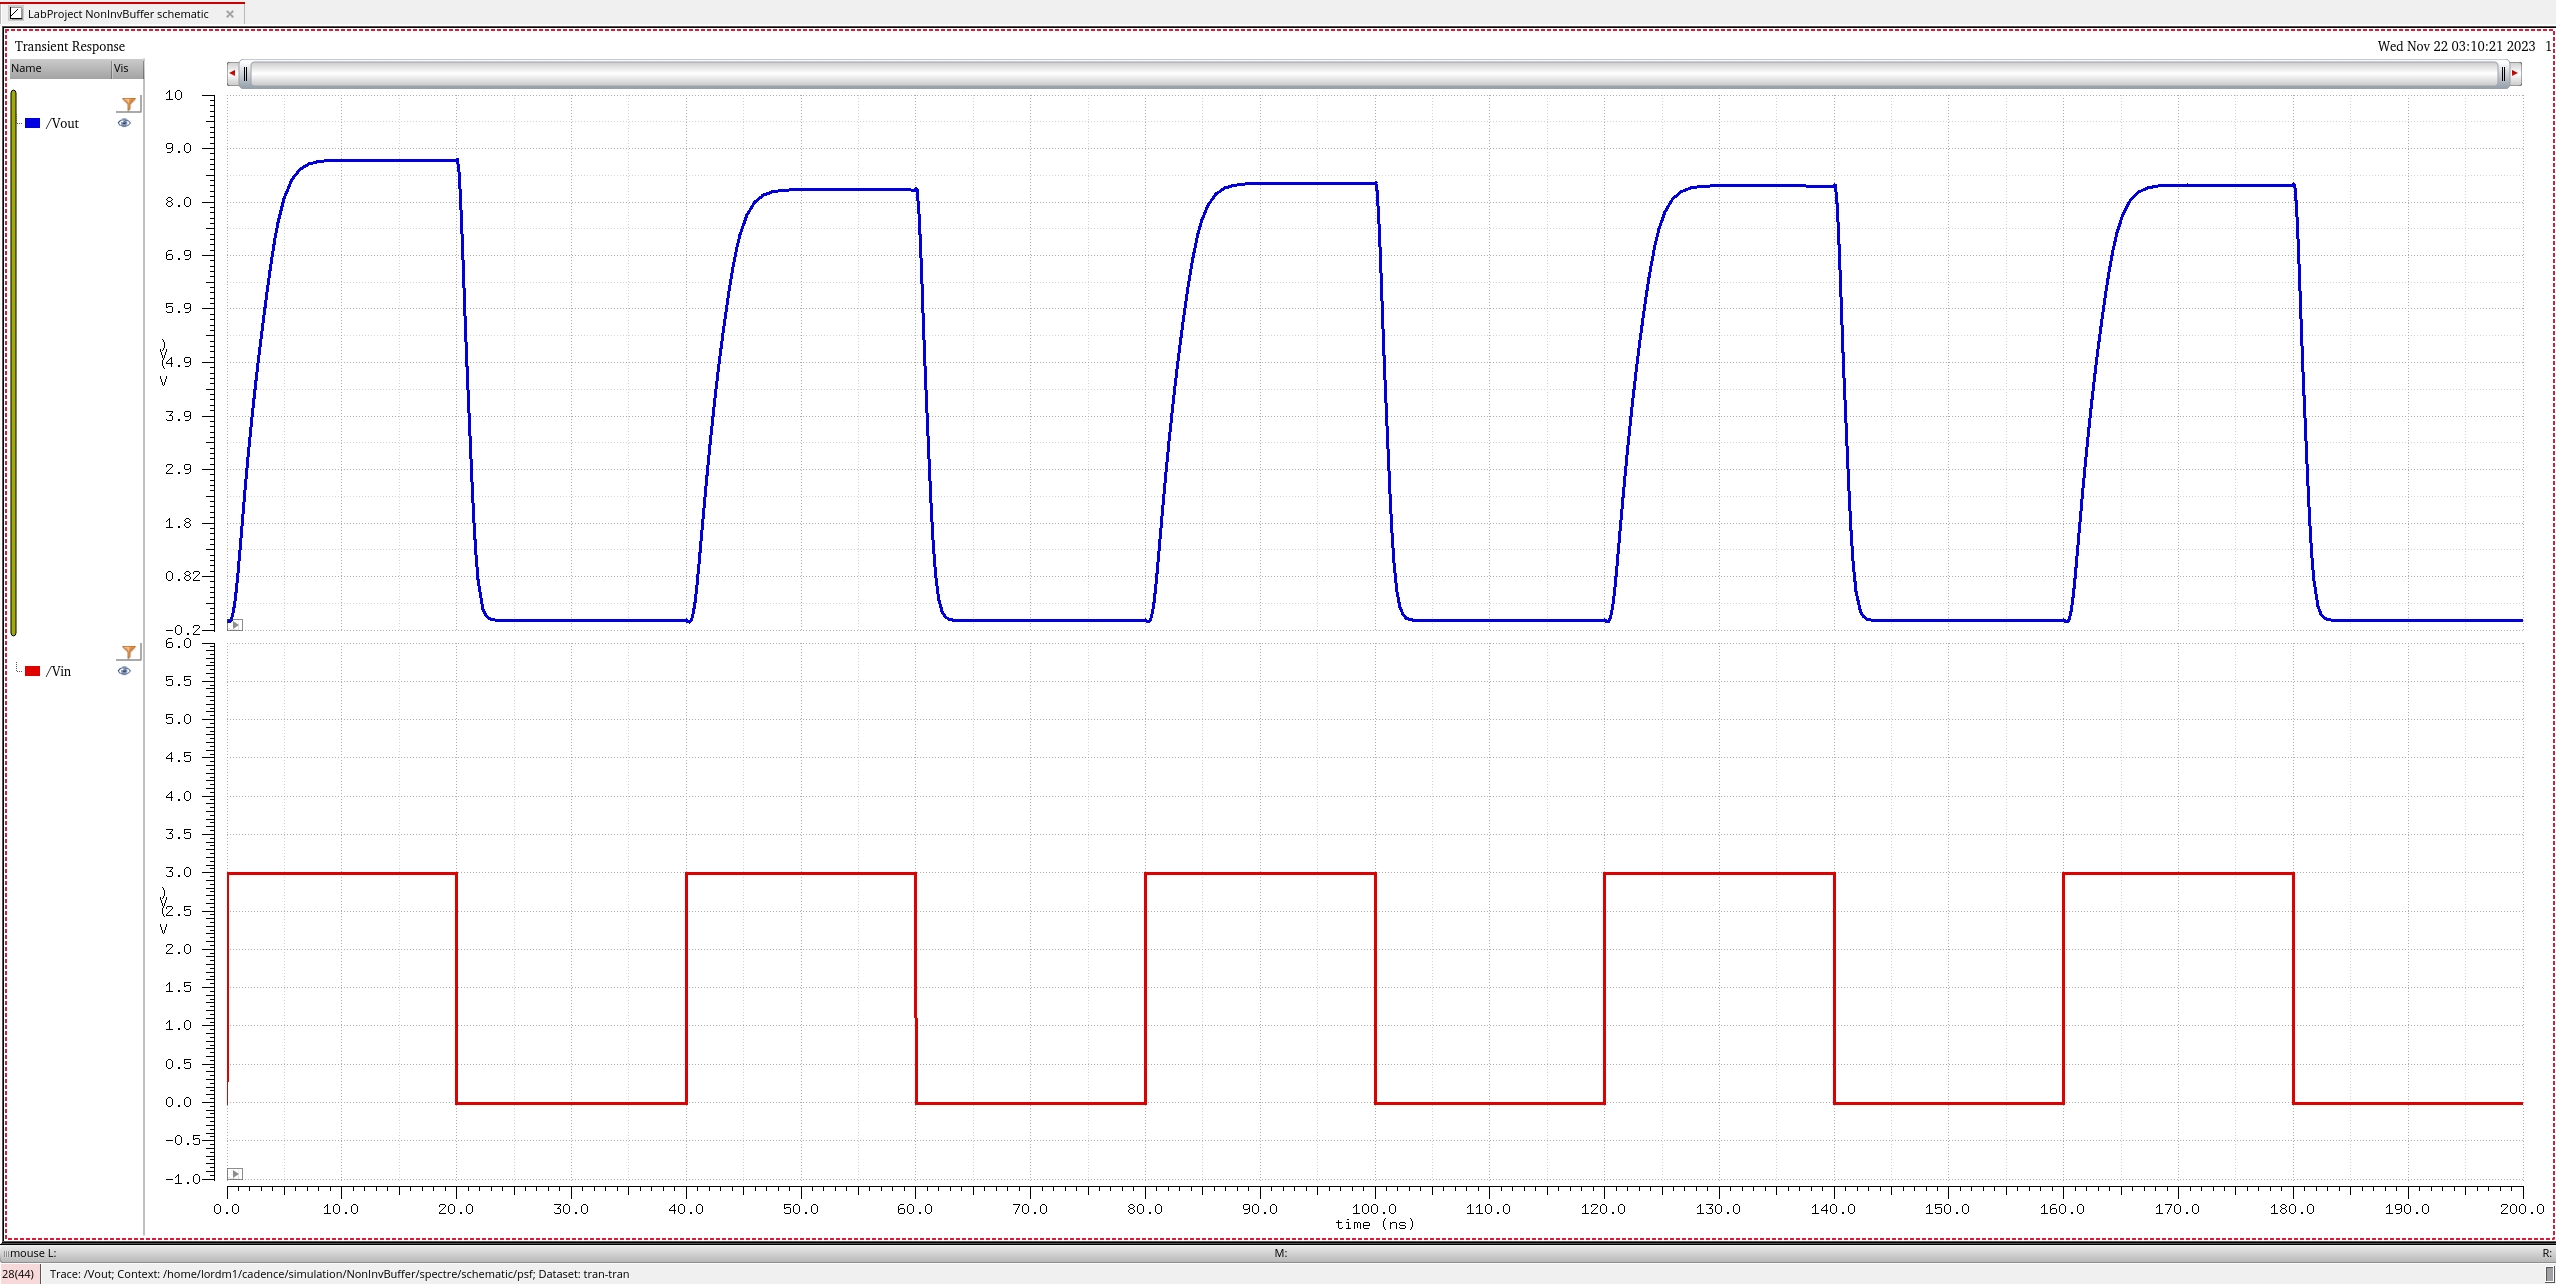The height and width of the screenshot is (1284, 2556).
Task: Click the filter funnel icon above /Vout
Action: [x=128, y=104]
